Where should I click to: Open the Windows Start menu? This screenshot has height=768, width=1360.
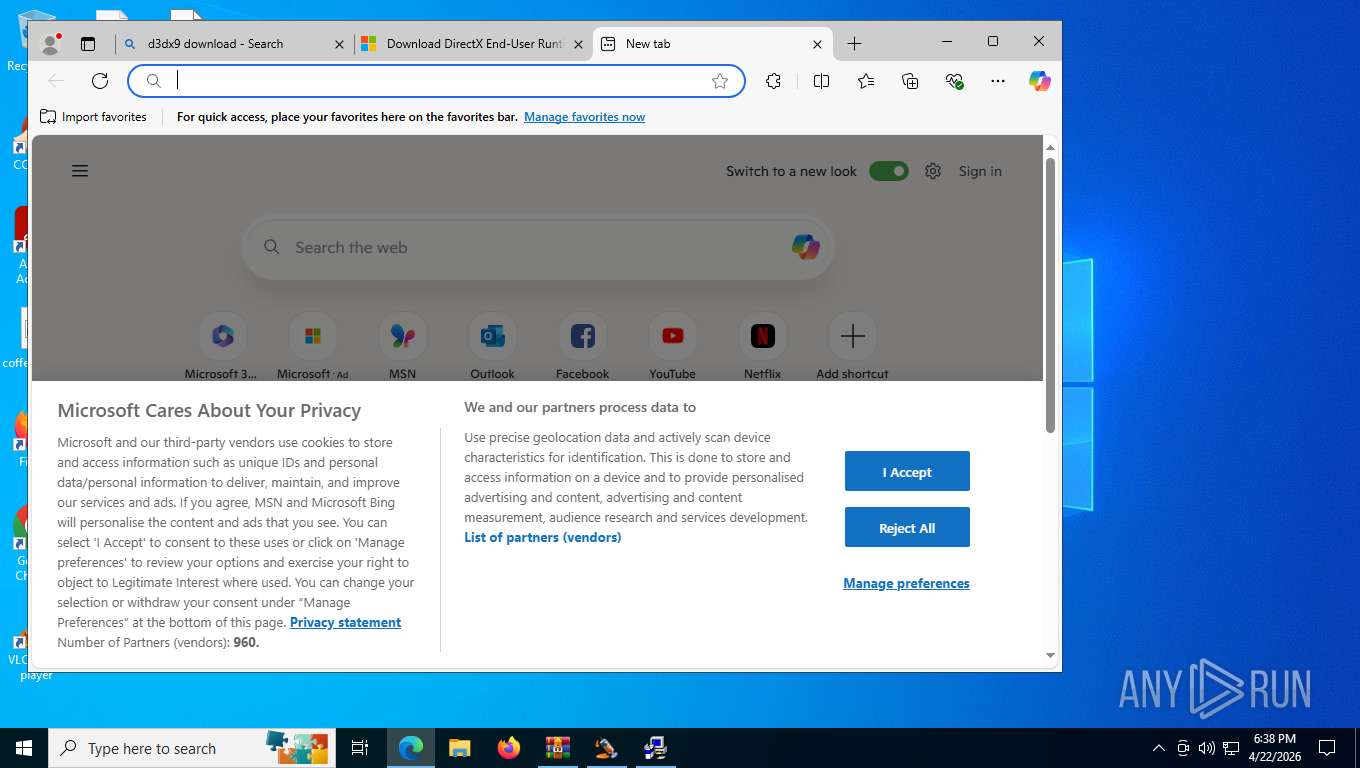tap(24, 748)
